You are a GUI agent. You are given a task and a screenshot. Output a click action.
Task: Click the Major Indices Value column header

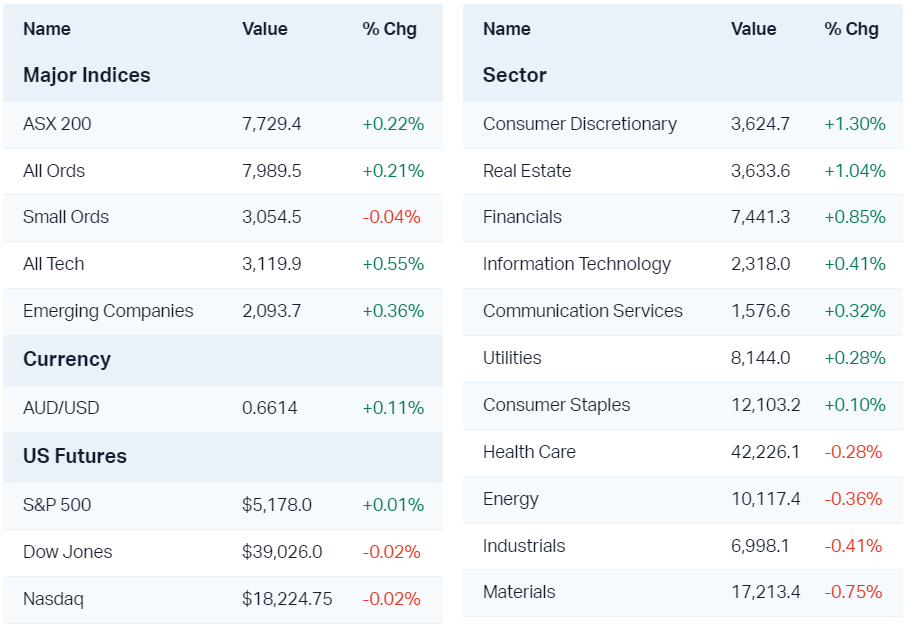click(265, 29)
